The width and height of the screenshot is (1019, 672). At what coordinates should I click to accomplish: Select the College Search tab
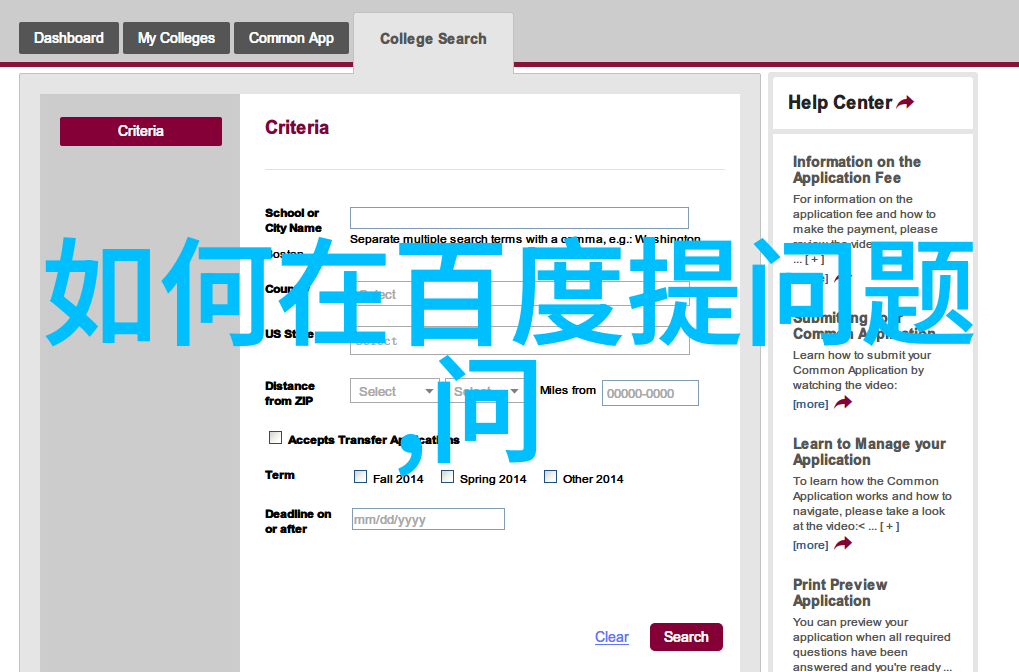(x=433, y=39)
